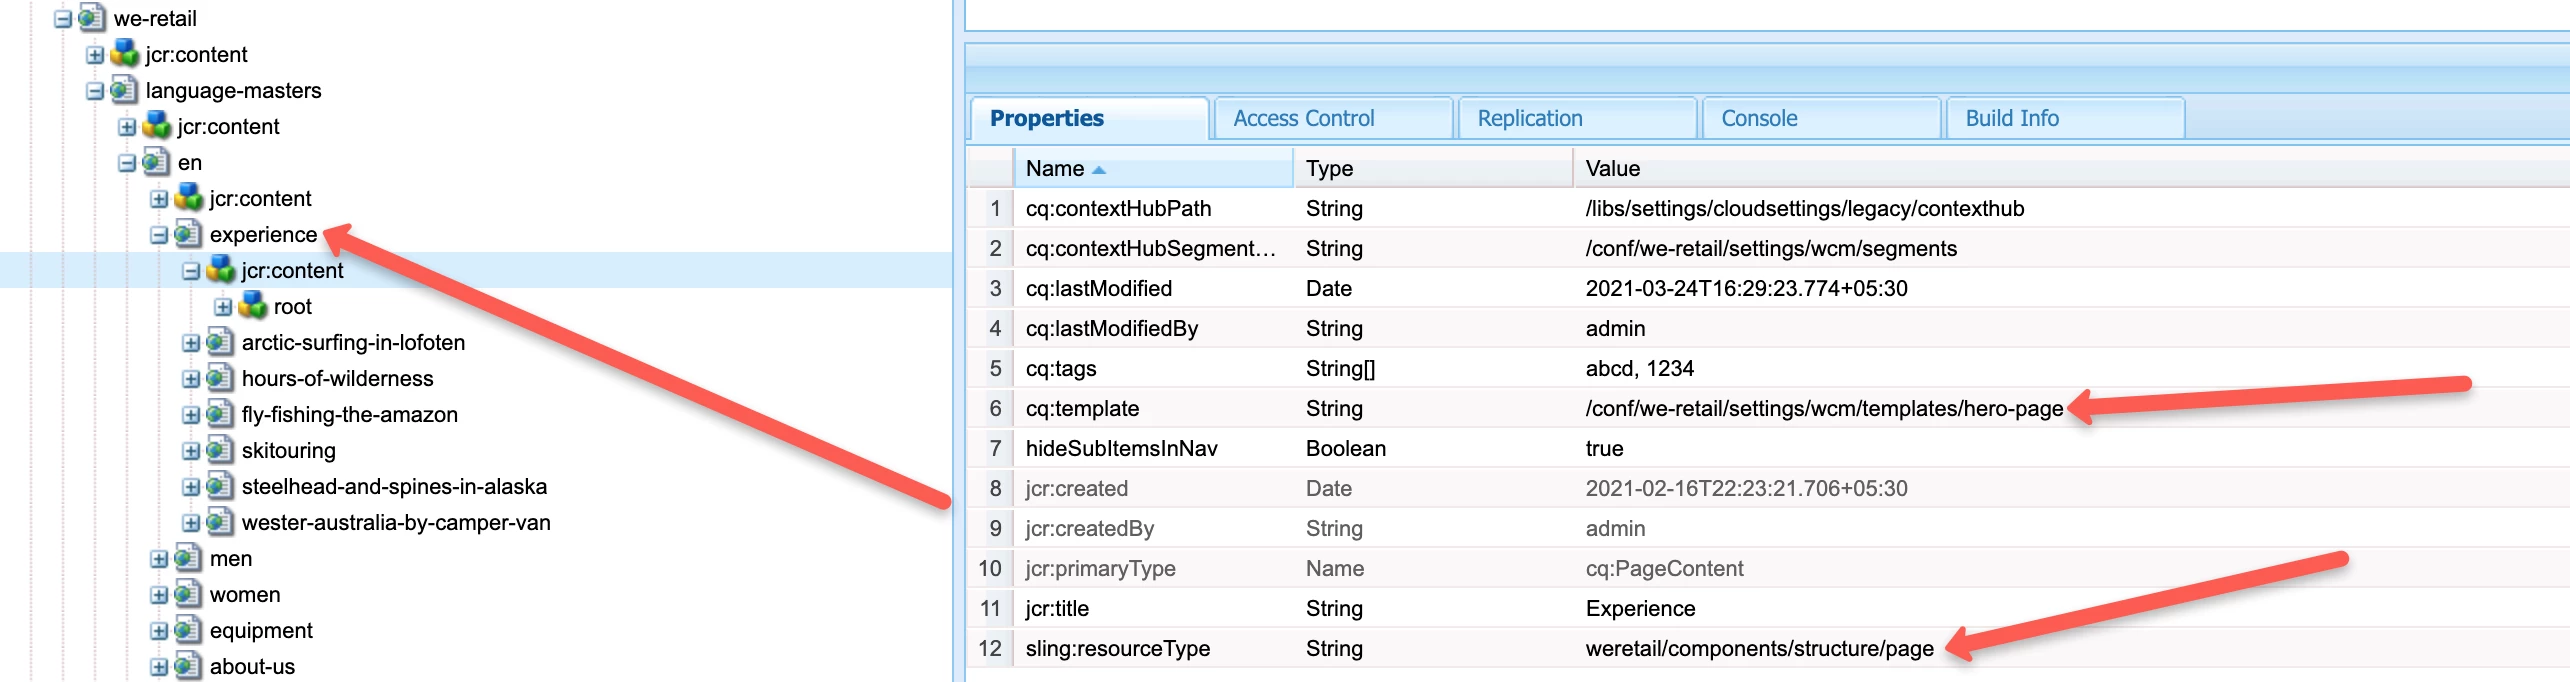
Task: Switch to the Console tab
Action: click(1820, 118)
